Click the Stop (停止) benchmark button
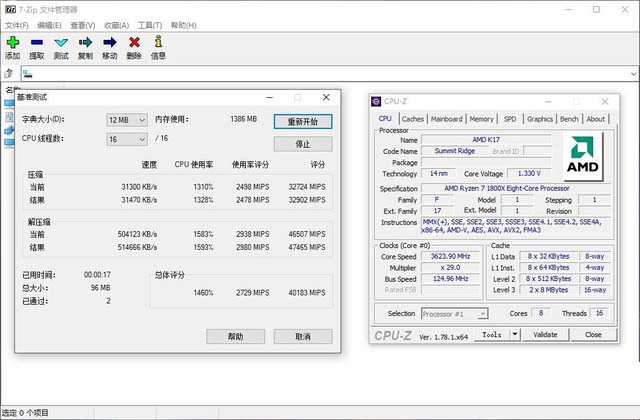640x420 pixels. point(303,144)
